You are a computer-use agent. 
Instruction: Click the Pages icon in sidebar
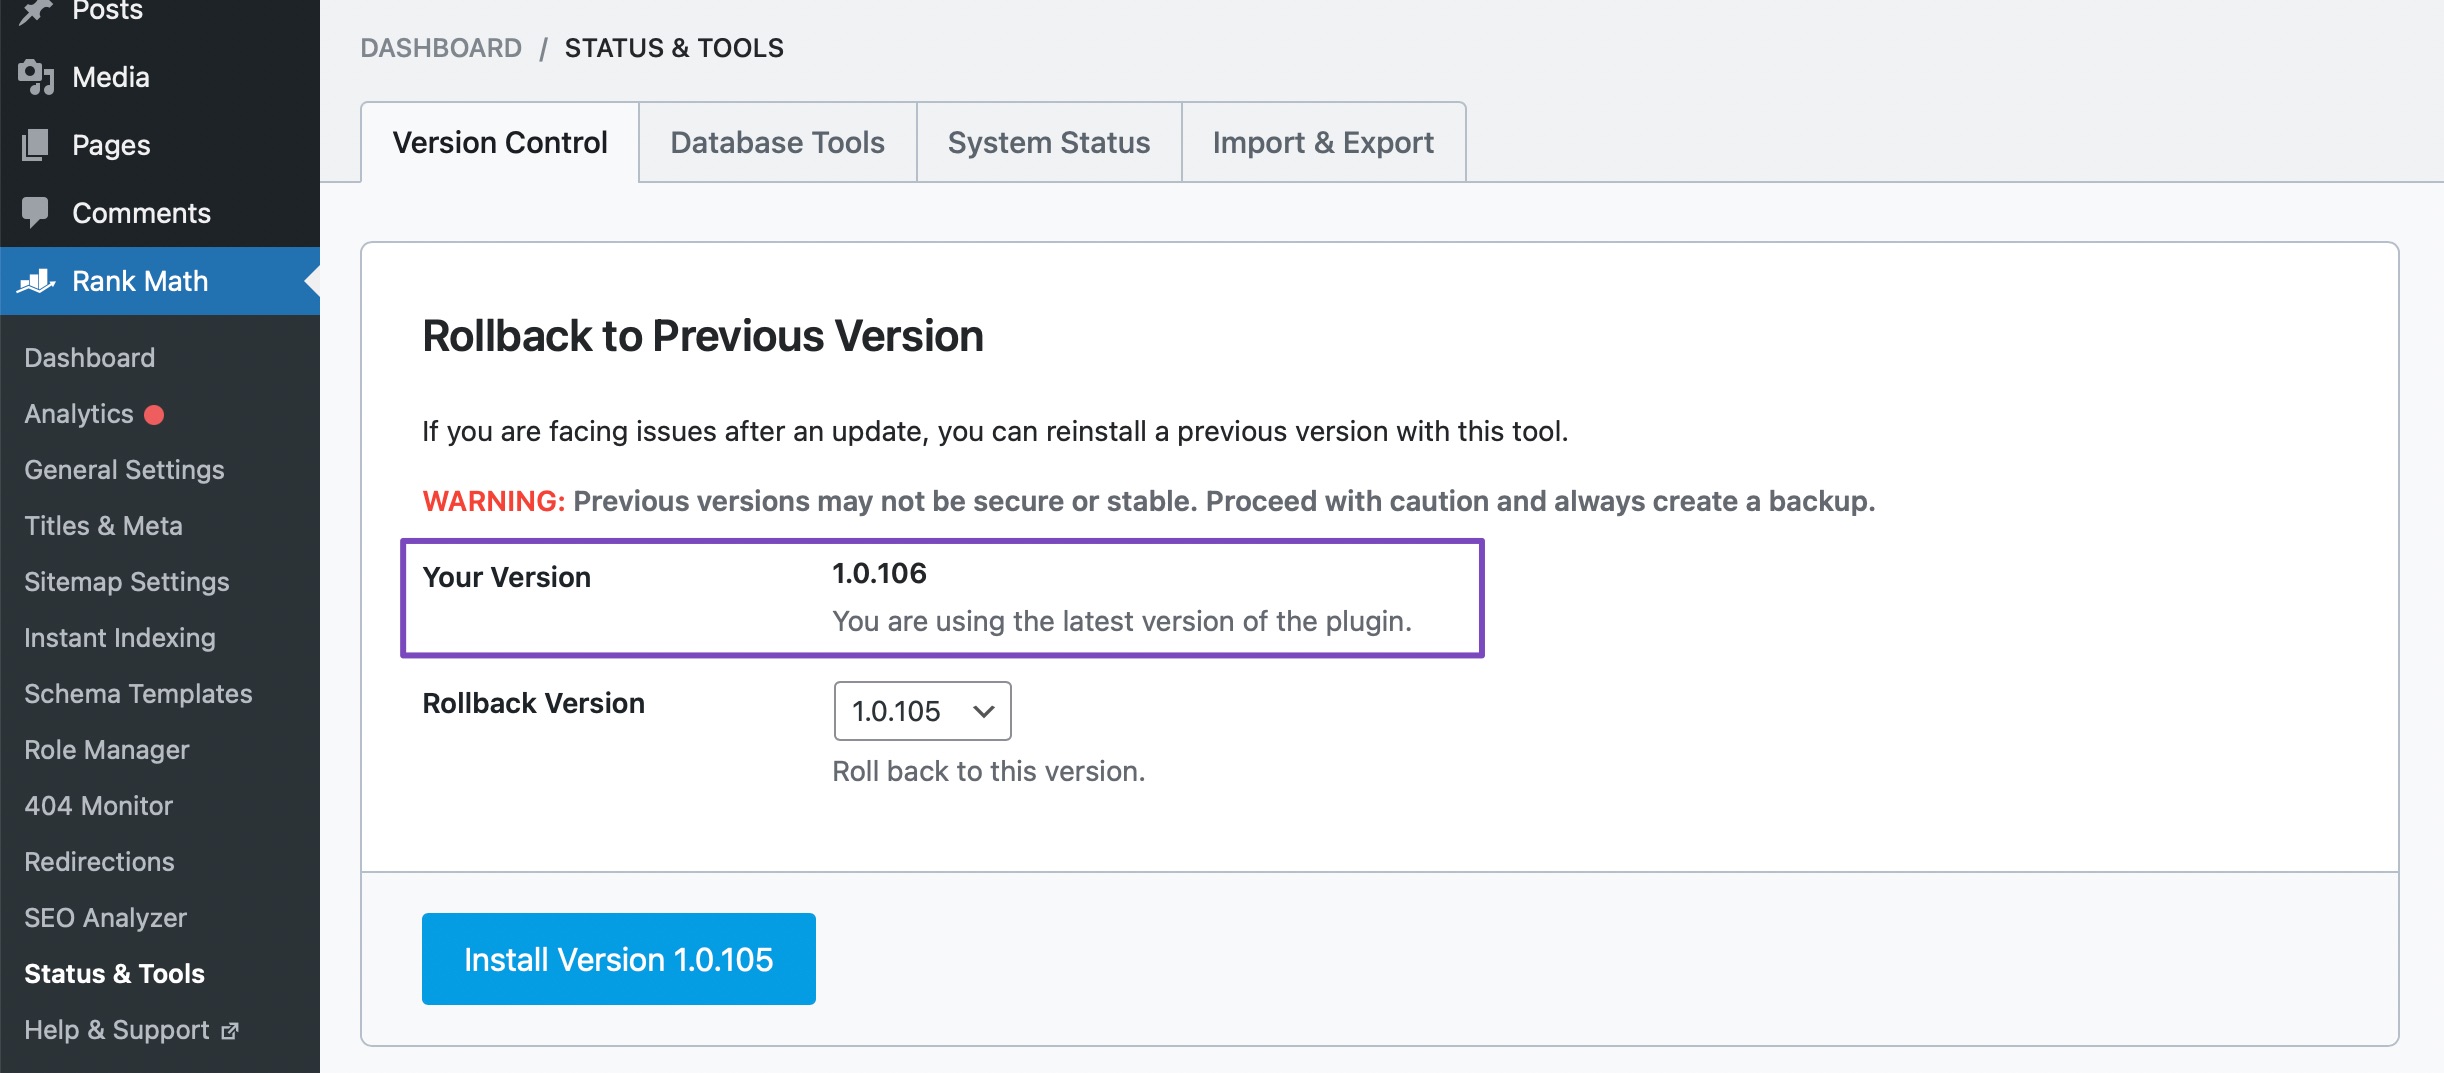[35, 145]
